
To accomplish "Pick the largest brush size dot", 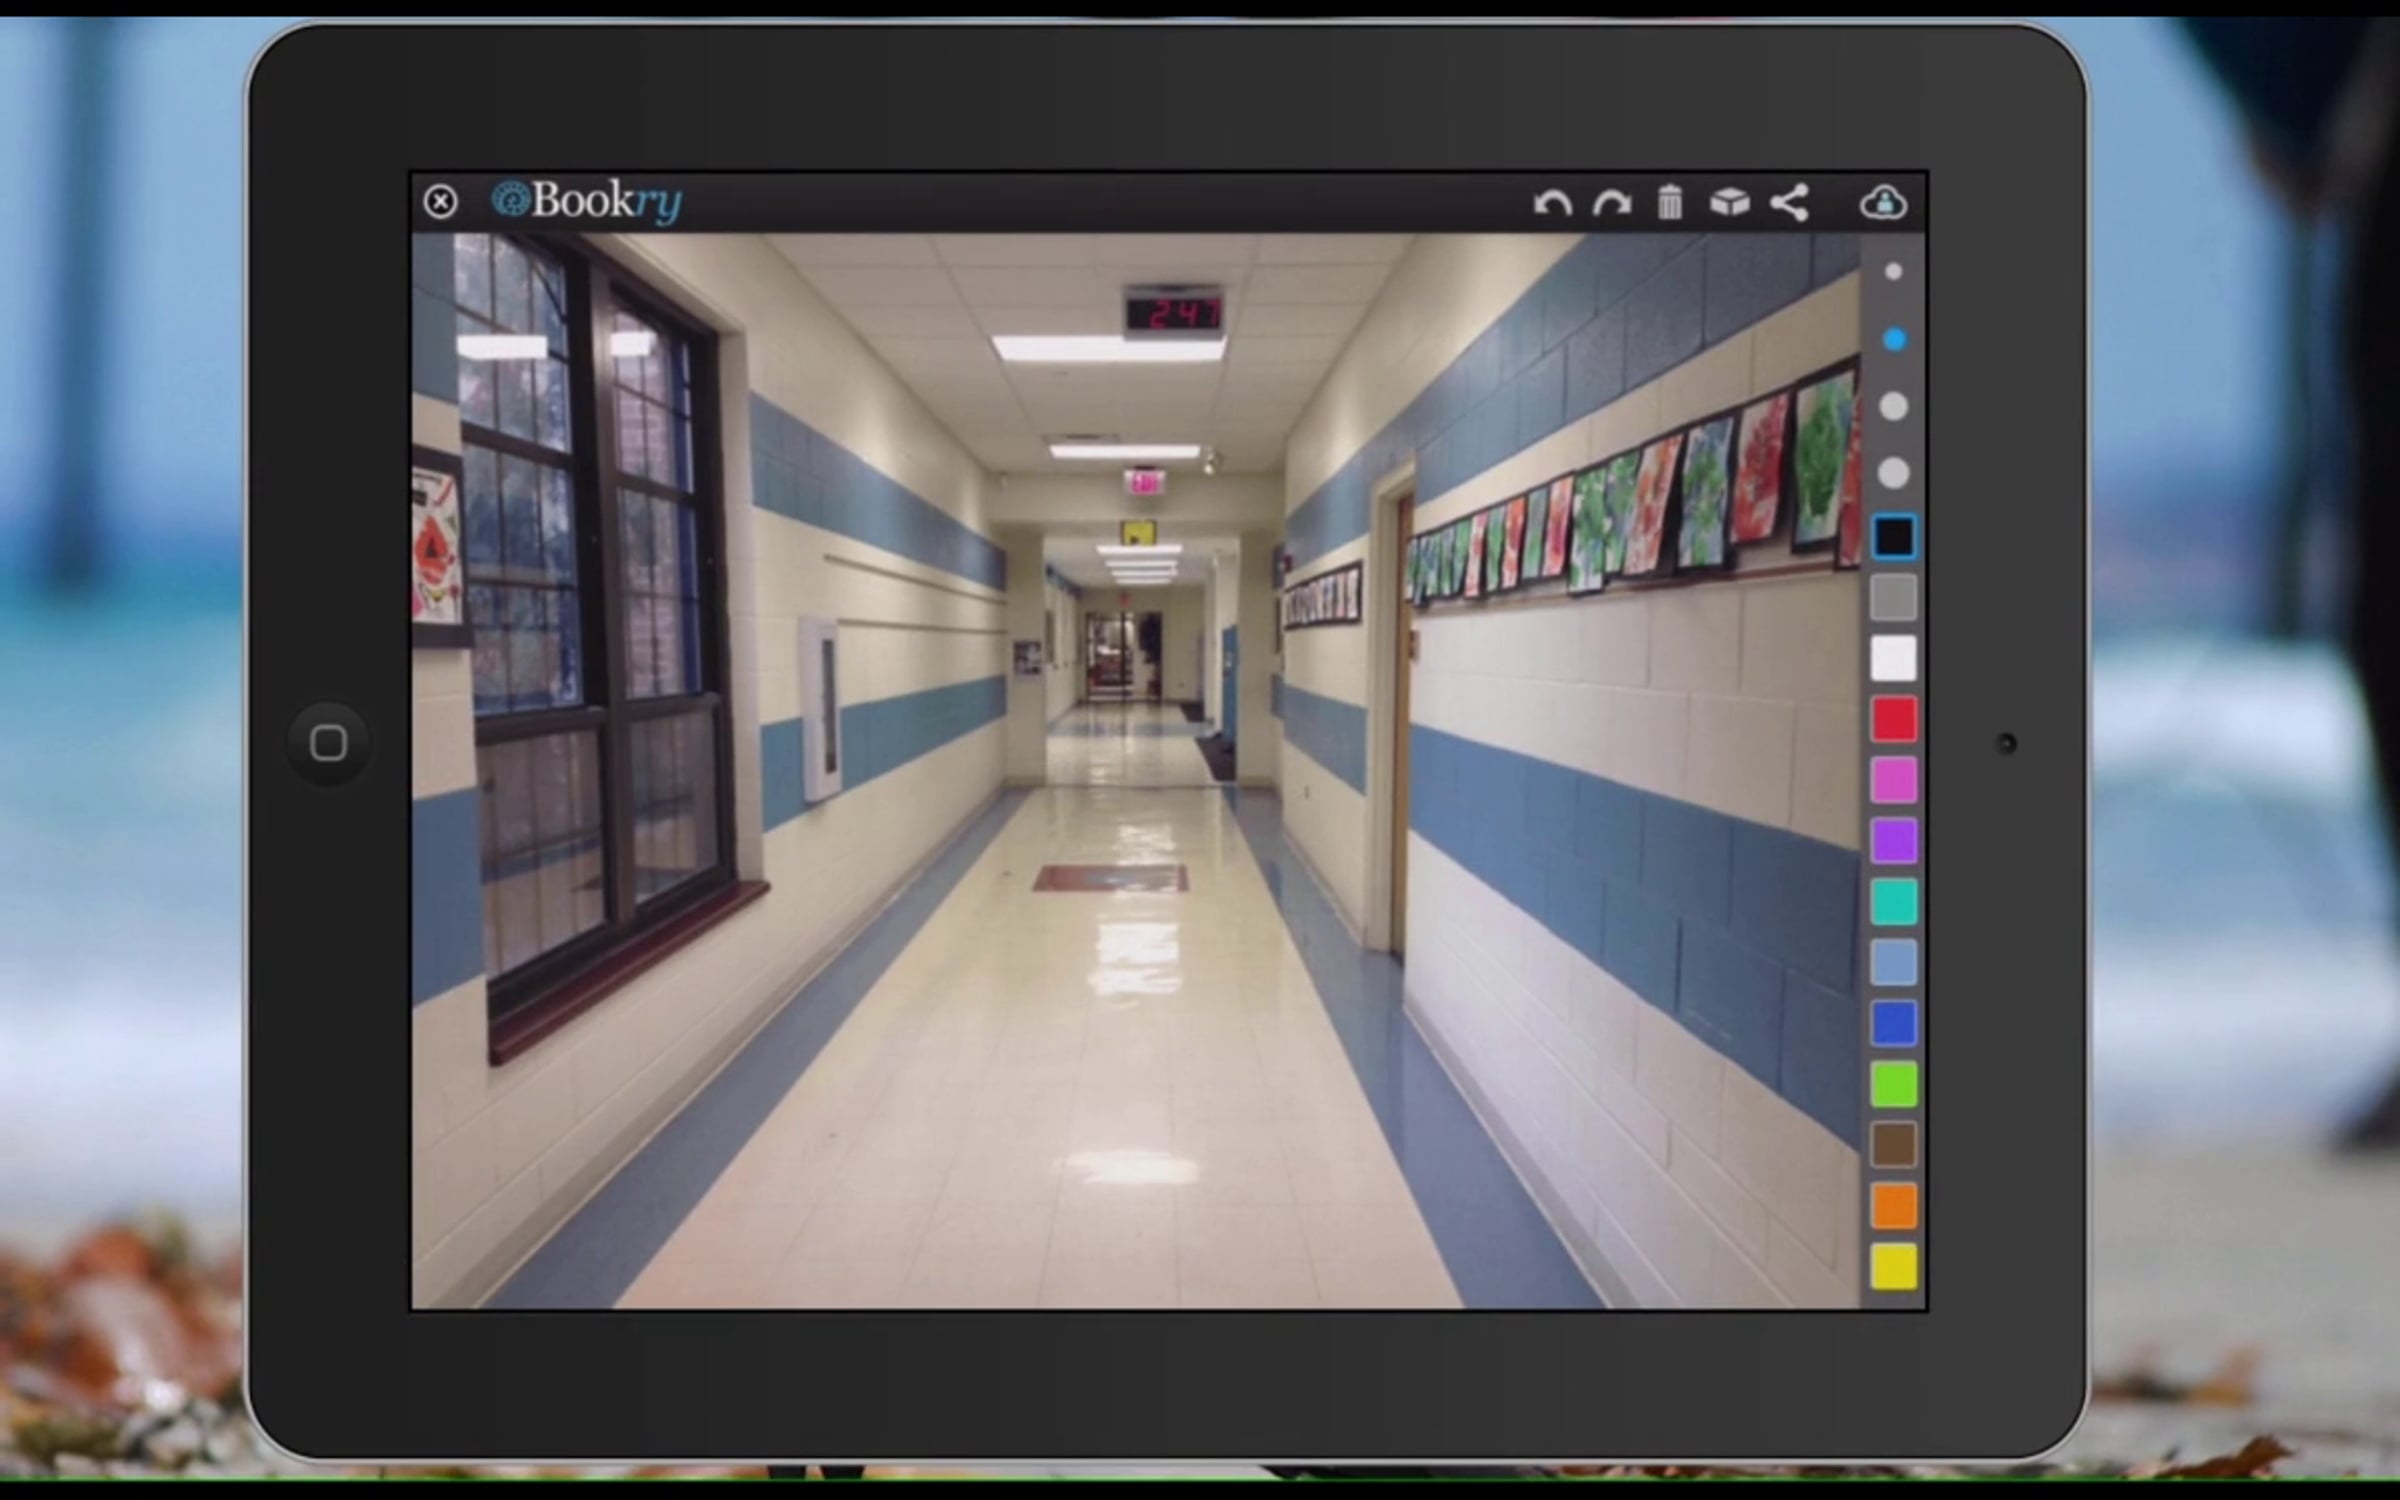I will tap(1893, 473).
